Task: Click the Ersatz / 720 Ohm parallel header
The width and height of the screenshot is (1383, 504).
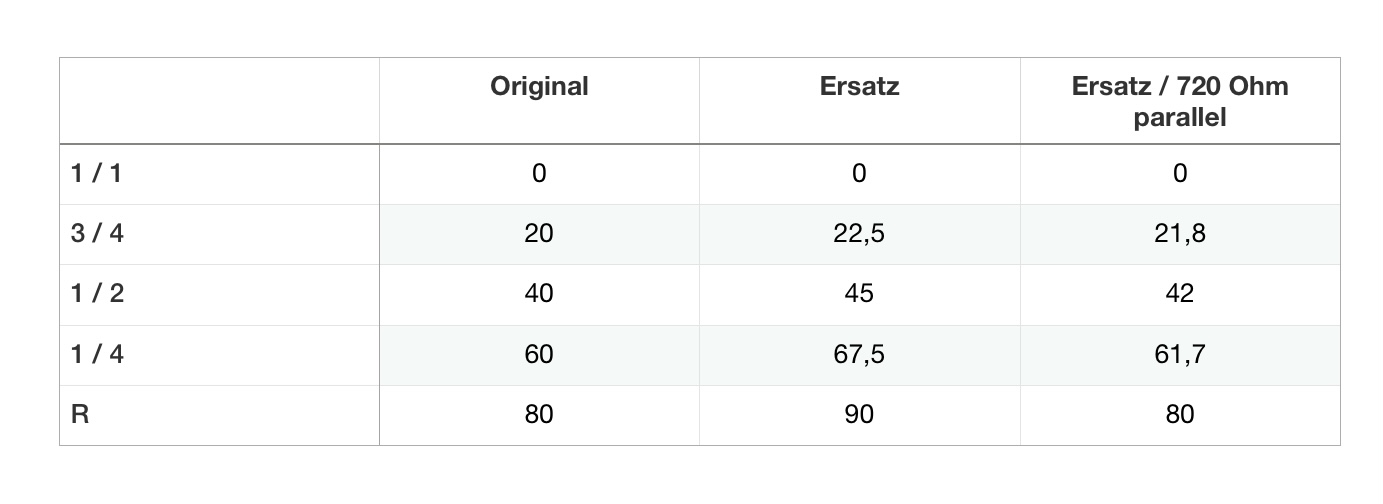Action: (1180, 102)
